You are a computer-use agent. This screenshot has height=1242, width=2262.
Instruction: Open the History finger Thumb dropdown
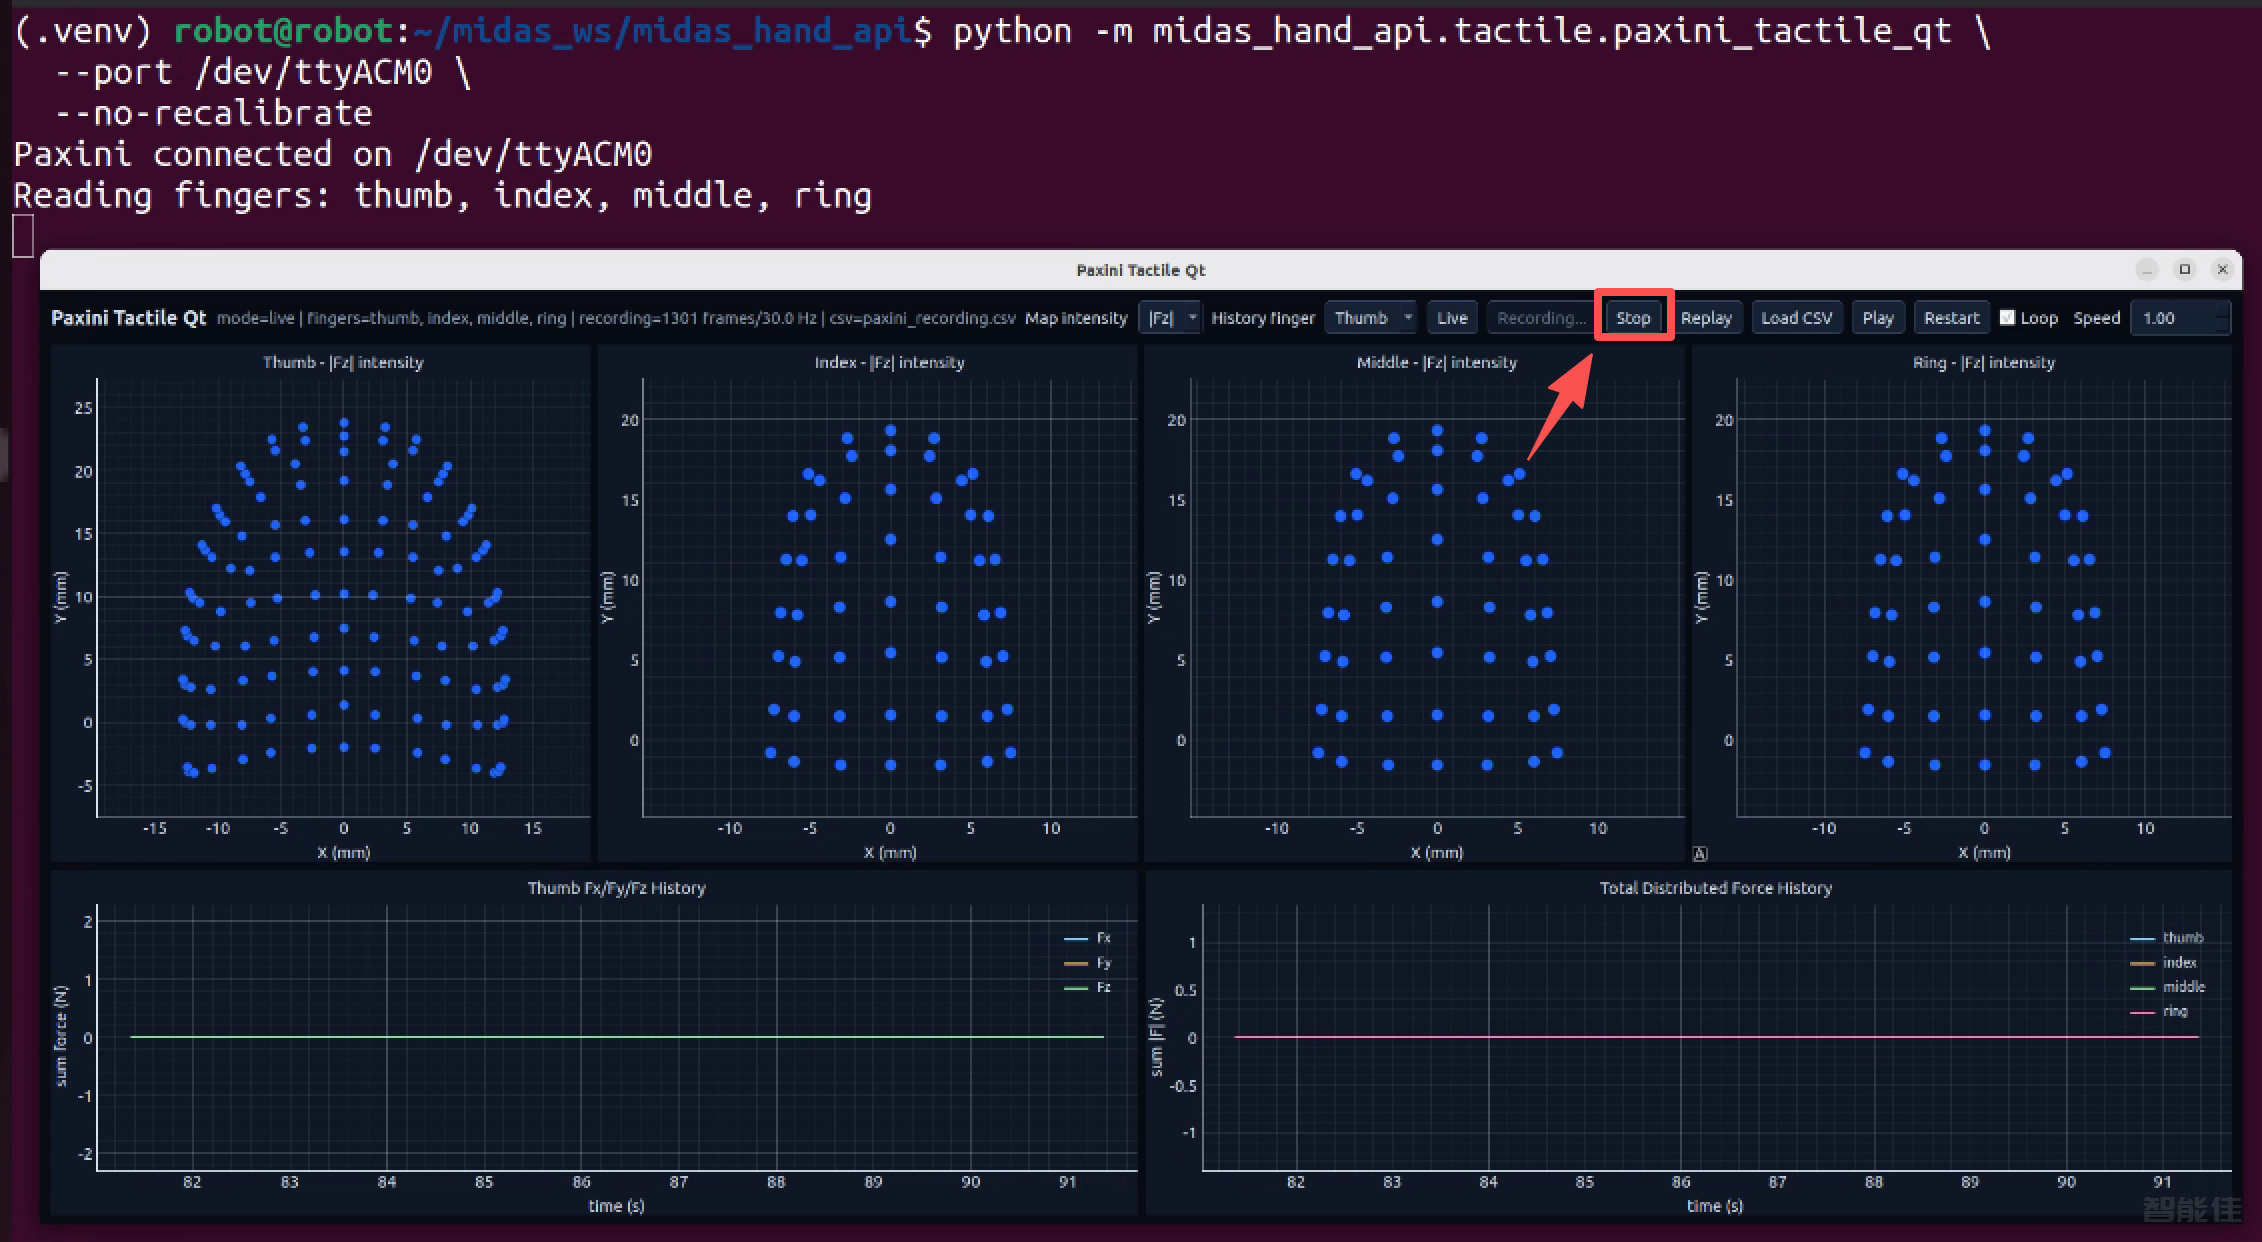tap(1371, 318)
